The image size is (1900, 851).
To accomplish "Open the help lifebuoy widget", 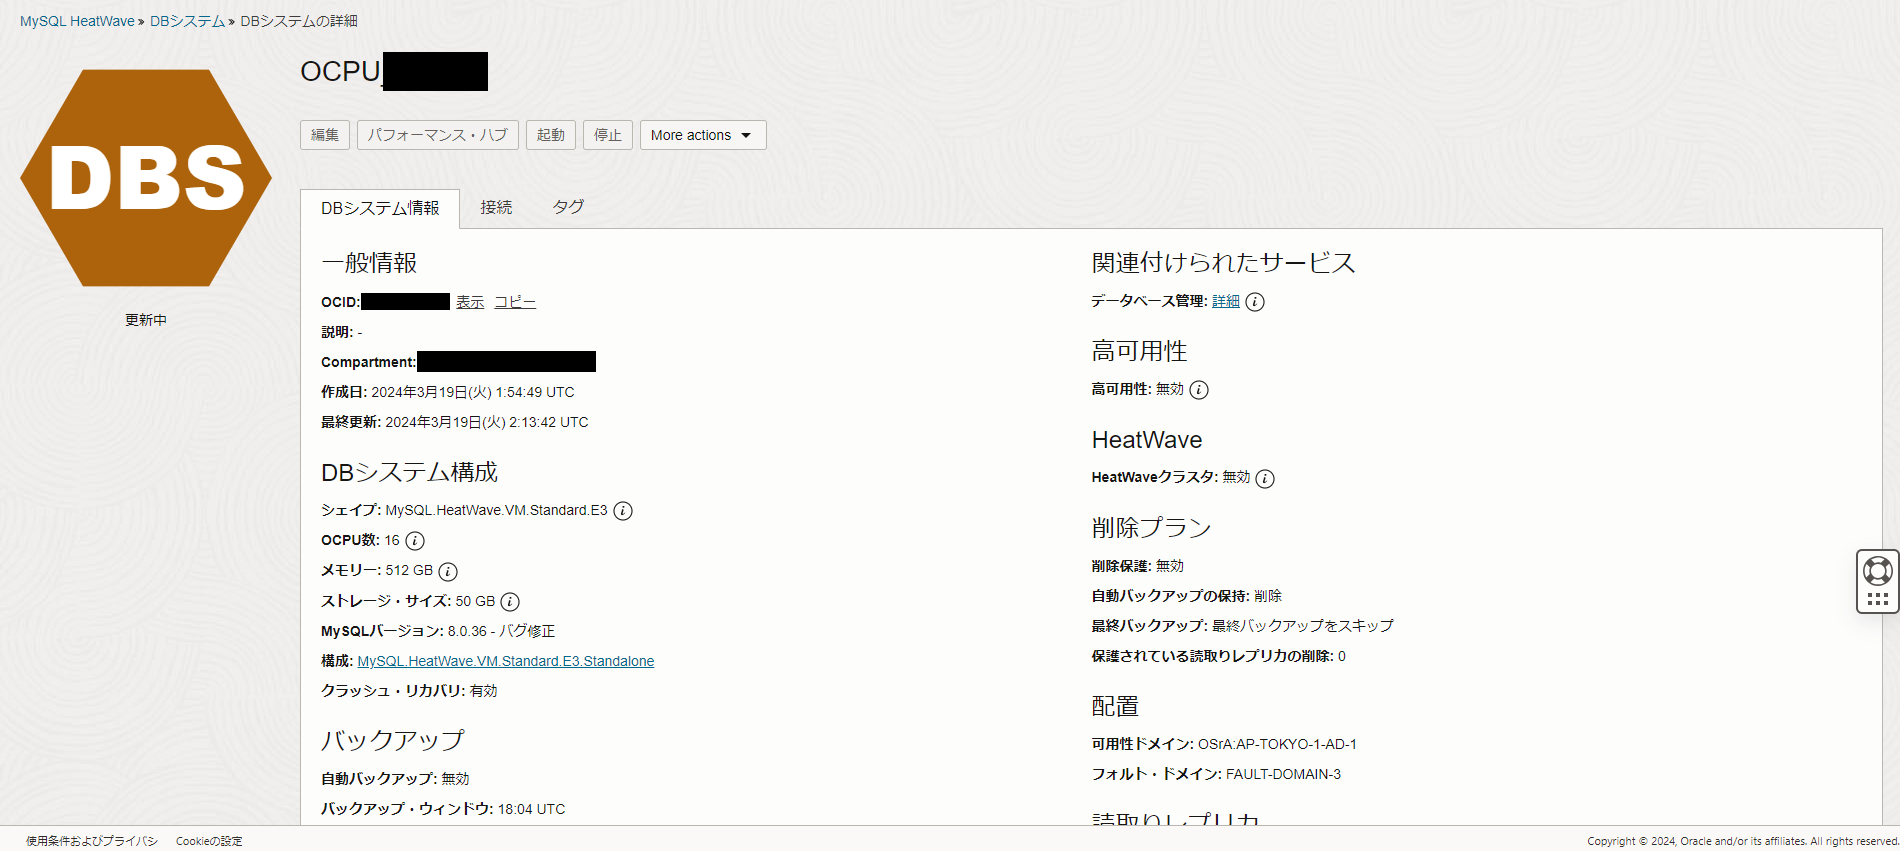I will click(1877, 571).
